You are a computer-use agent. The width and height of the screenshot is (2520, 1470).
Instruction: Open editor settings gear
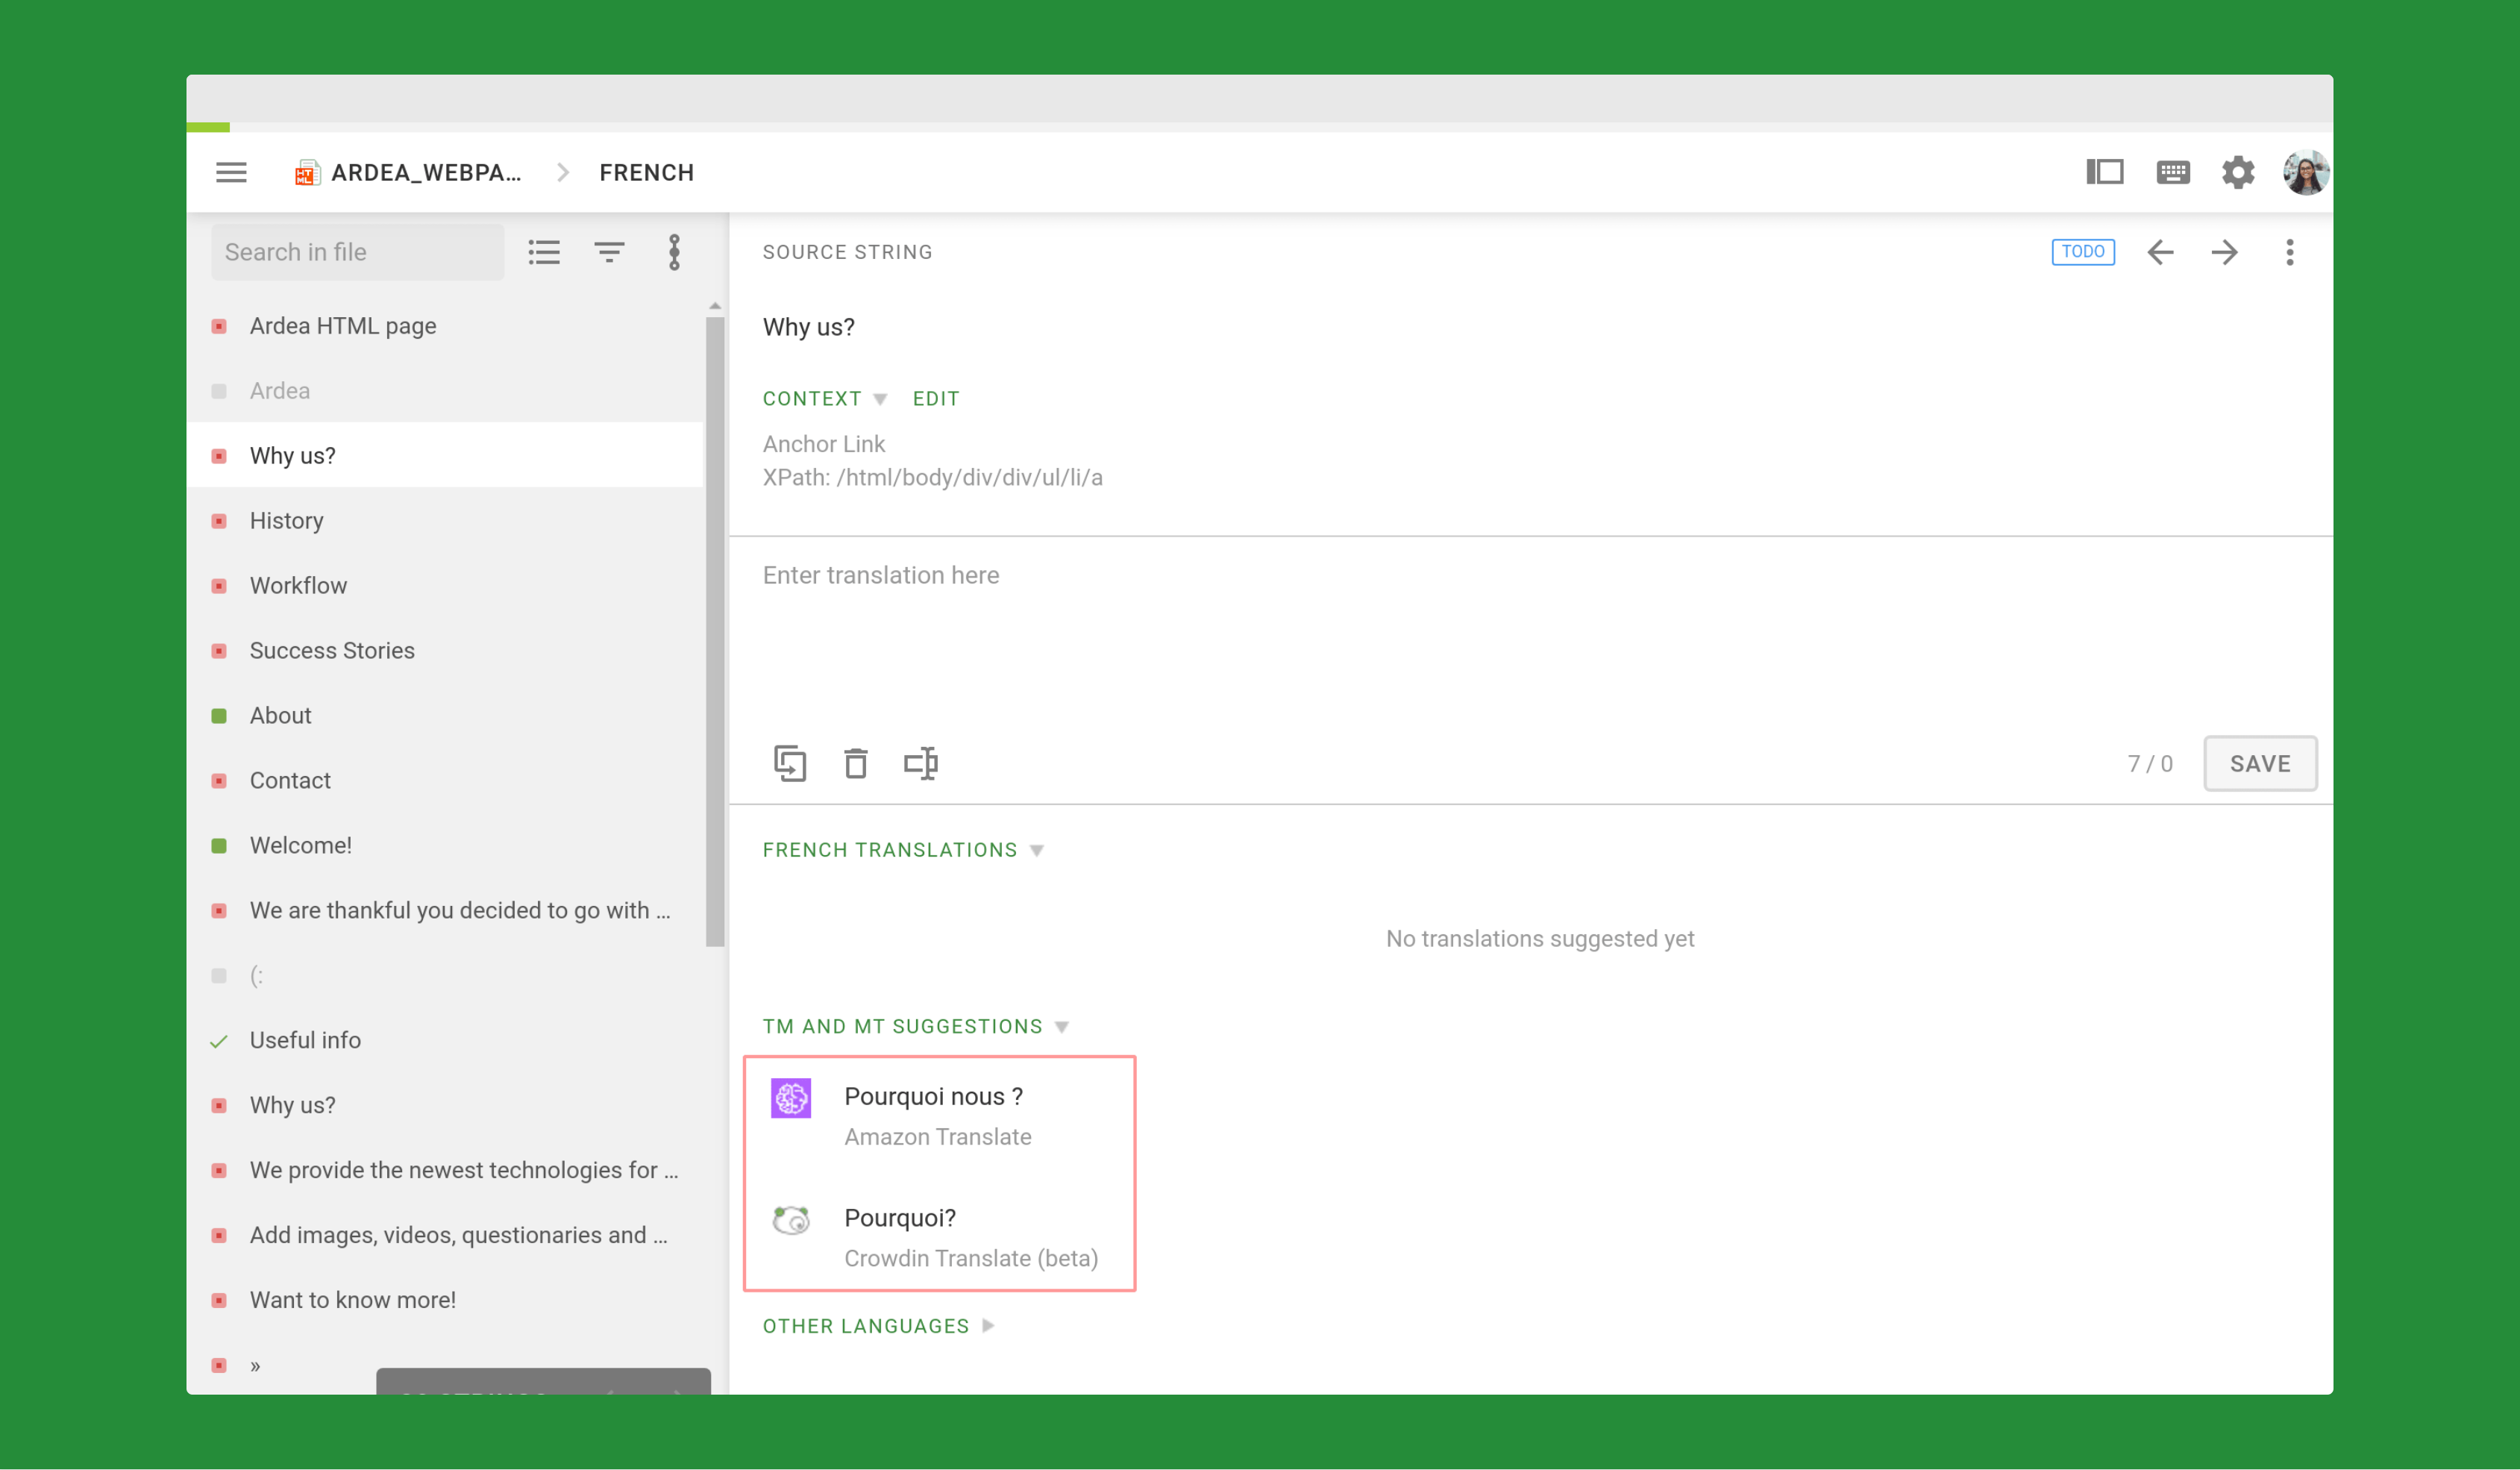click(2237, 172)
